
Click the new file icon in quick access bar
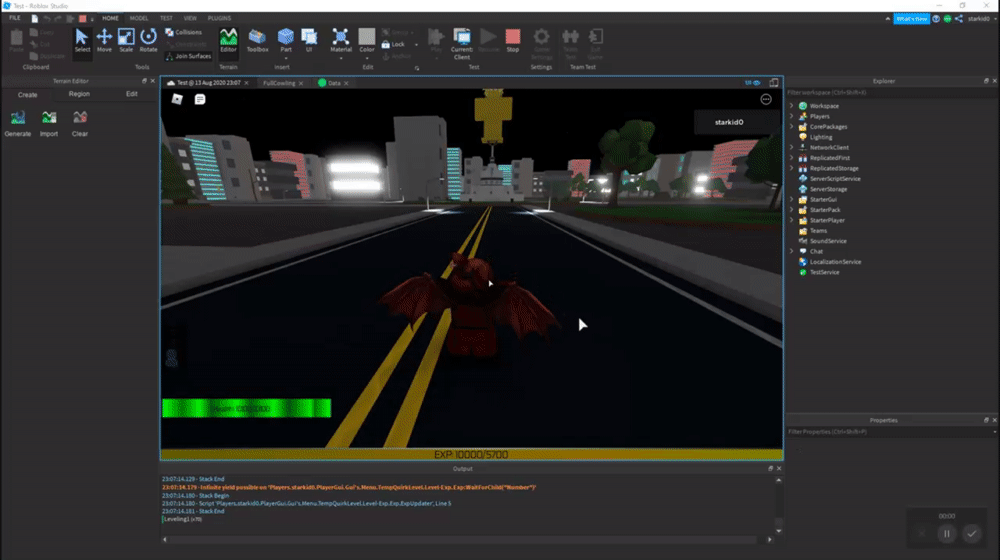[34, 18]
